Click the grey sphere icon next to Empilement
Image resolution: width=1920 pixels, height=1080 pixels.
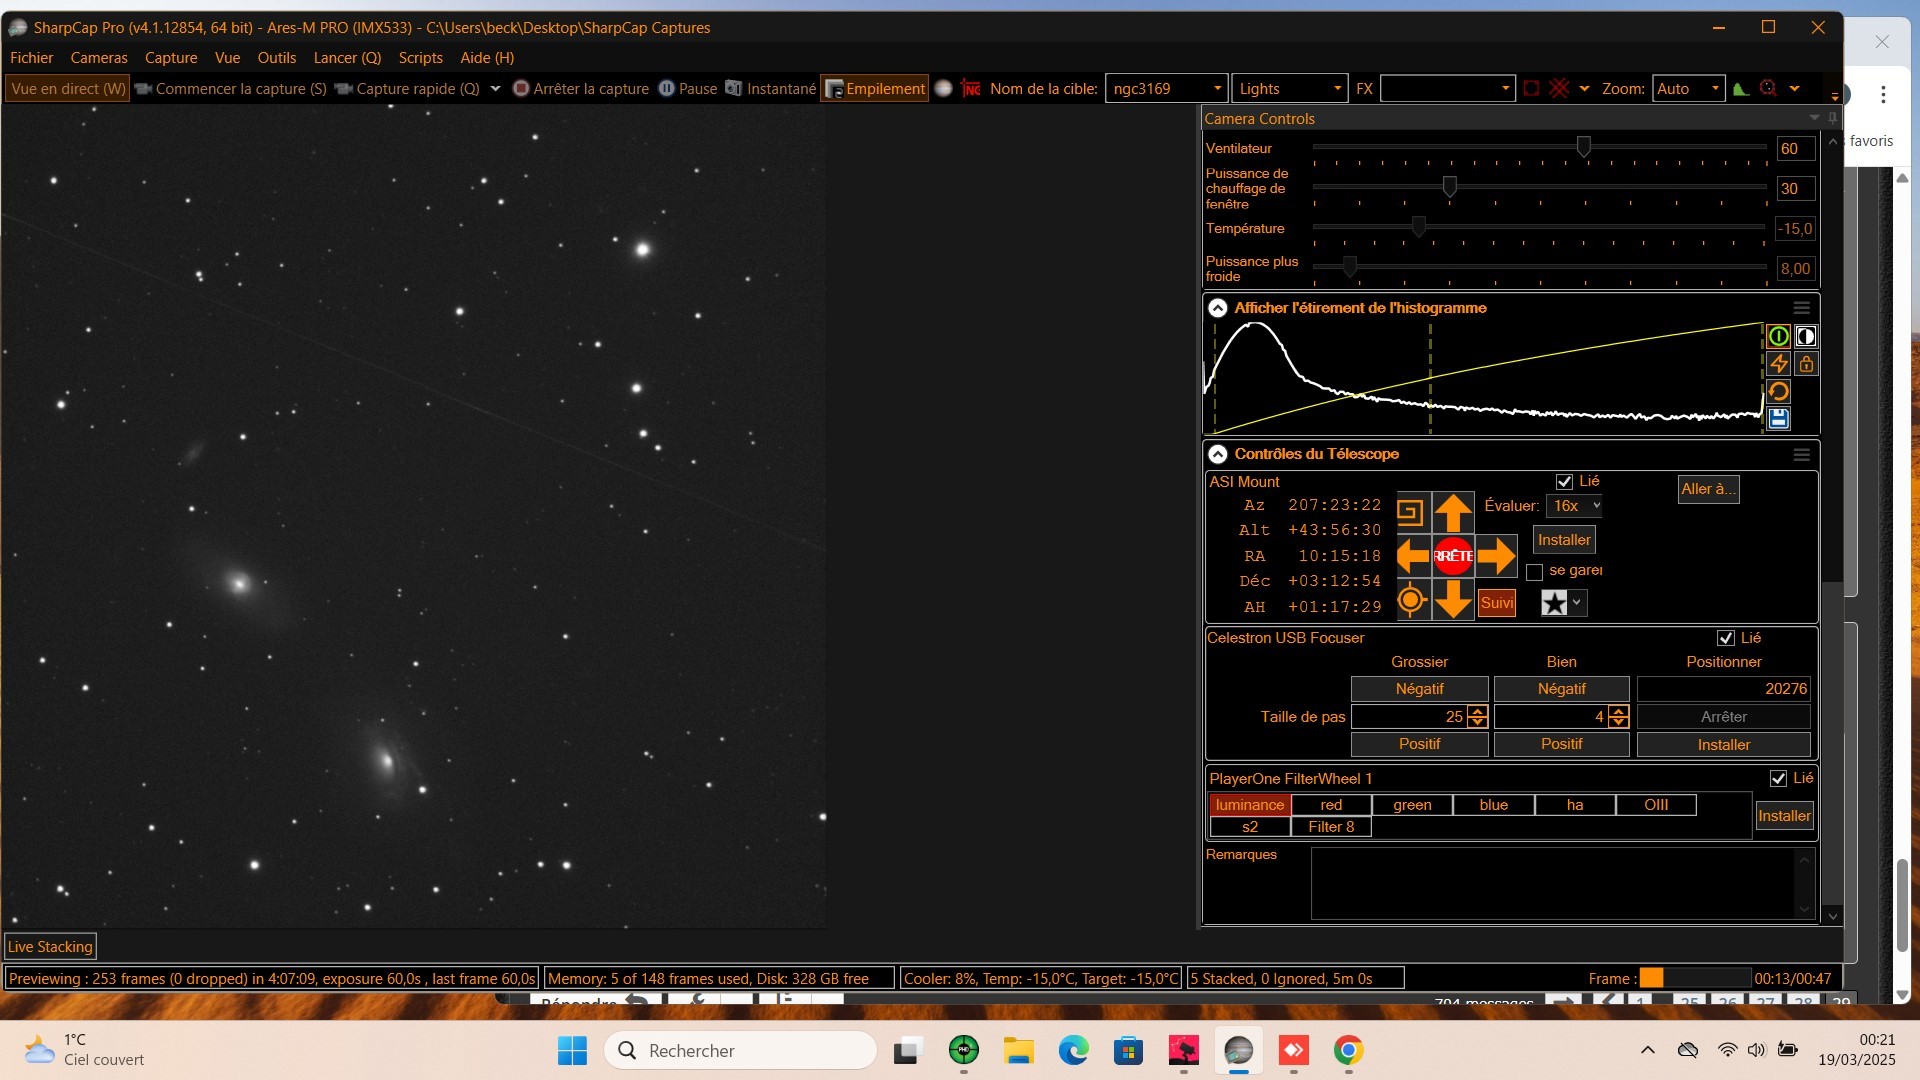point(943,89)
